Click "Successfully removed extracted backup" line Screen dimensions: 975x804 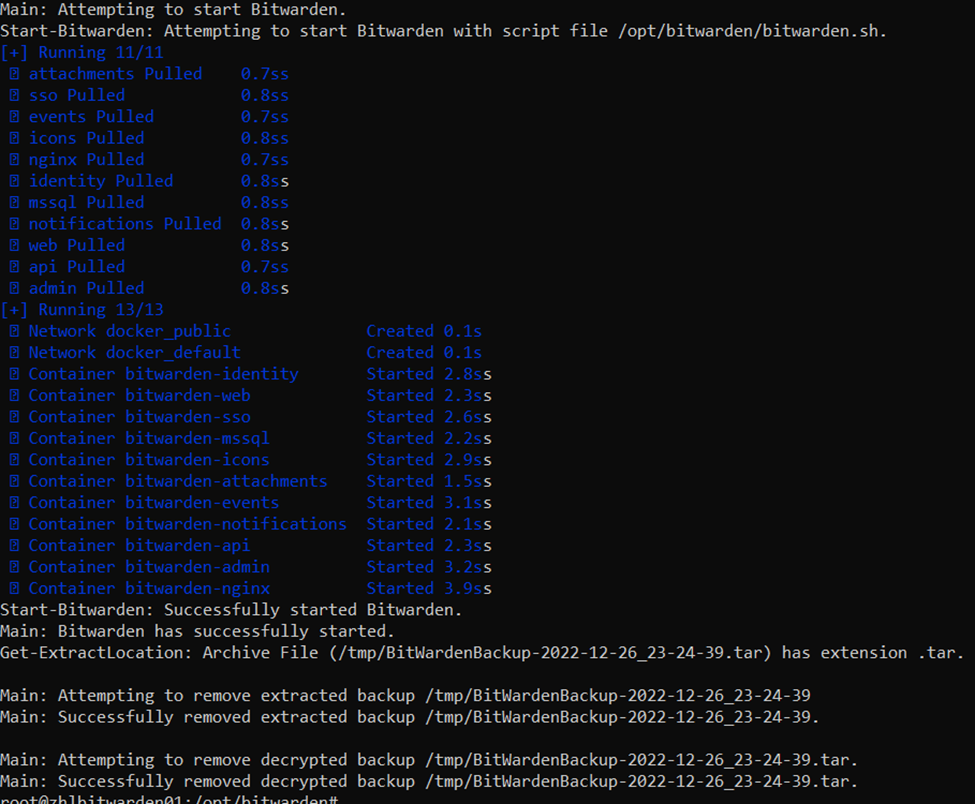tap(410, 717)
